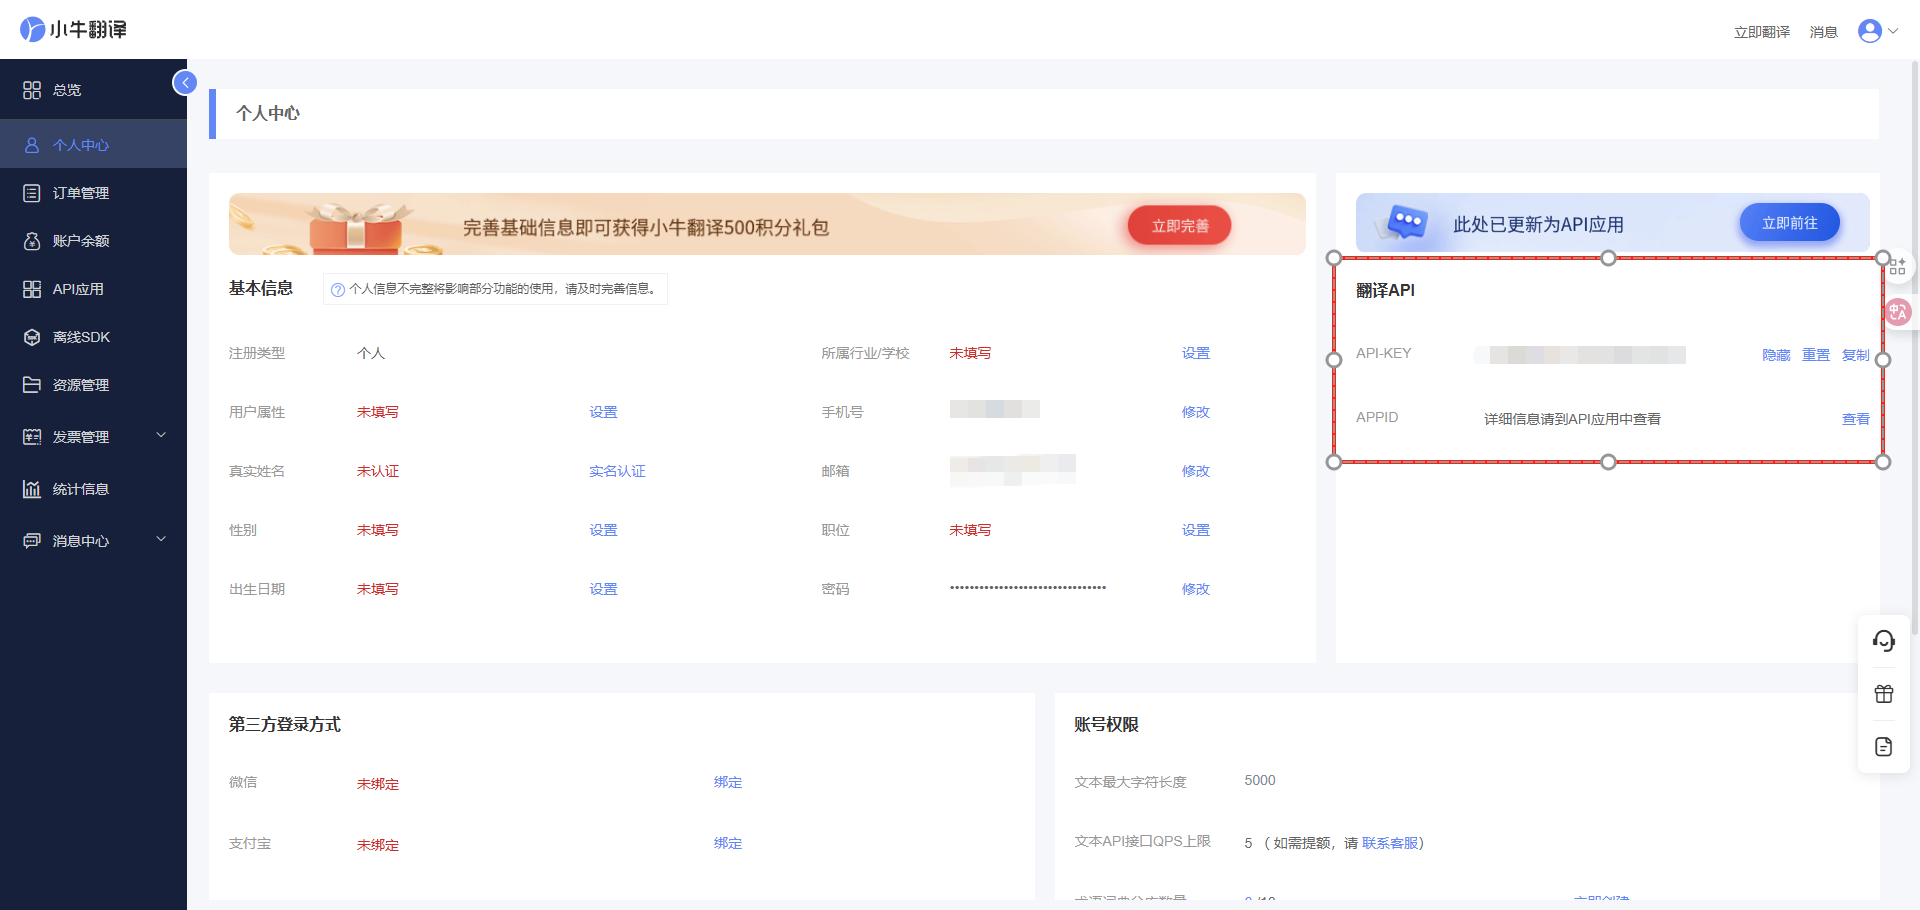Hide the API-KEY value
Screen dimensions: 1920x910
[x=1776, y=355]
